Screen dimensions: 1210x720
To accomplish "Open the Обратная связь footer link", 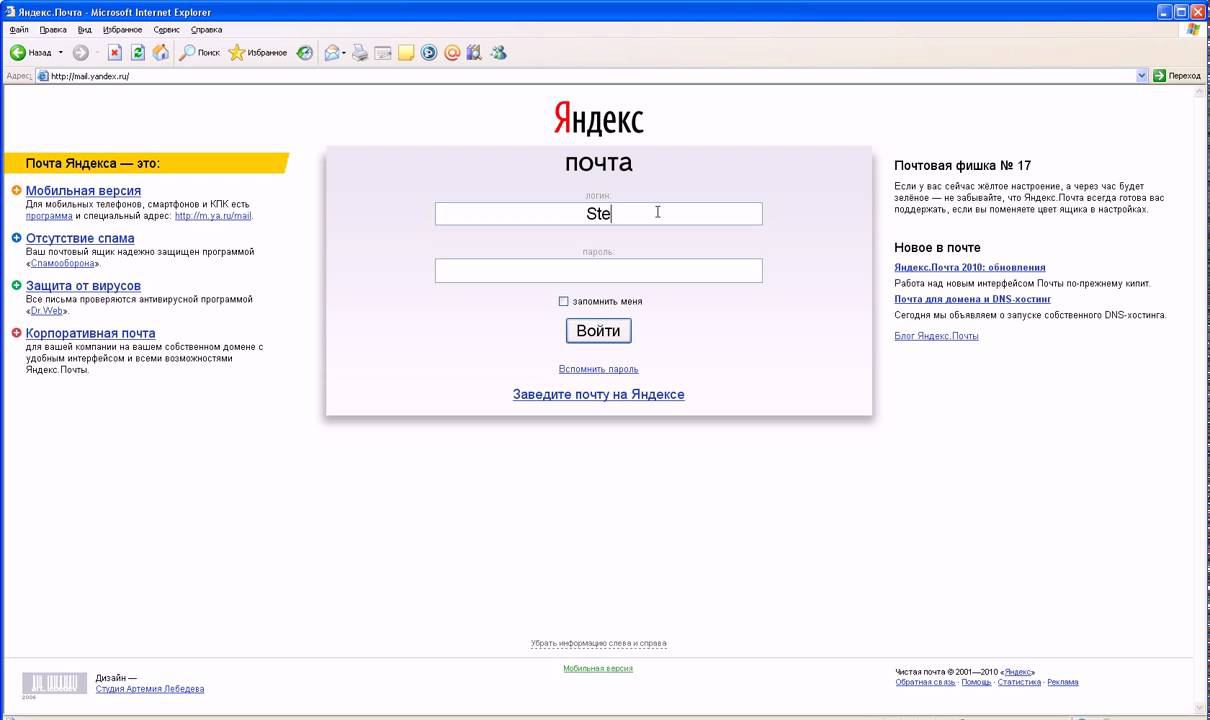I will point(926,683).
